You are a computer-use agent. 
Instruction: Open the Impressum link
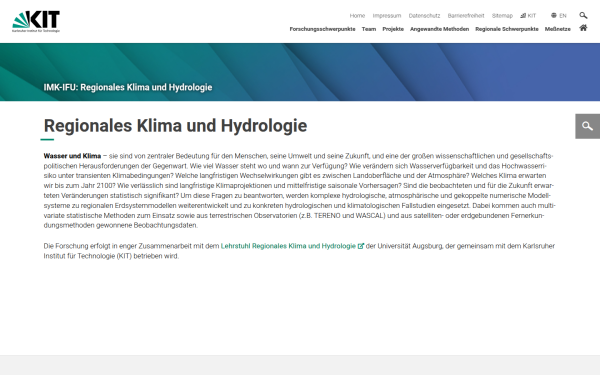386,16
